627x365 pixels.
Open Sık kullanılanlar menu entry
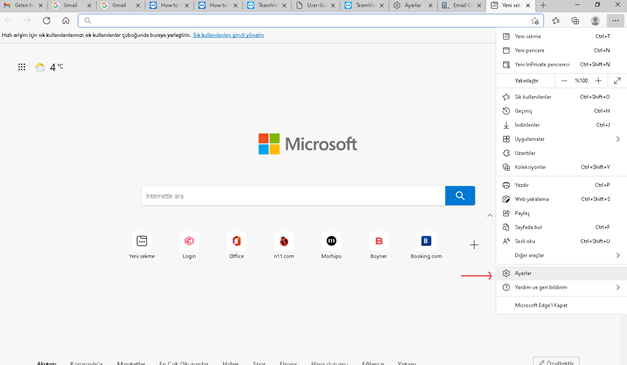[561, 97]
